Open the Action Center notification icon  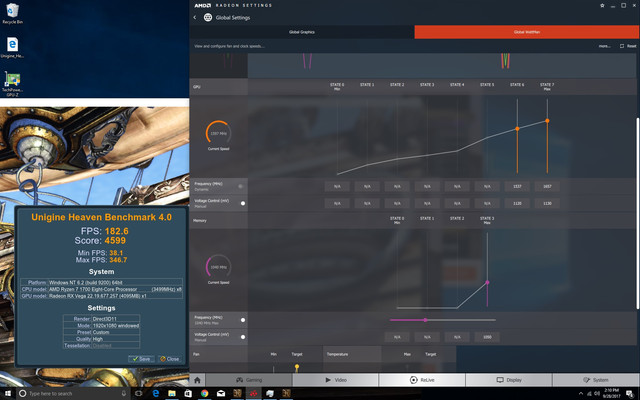pos(629,393)
